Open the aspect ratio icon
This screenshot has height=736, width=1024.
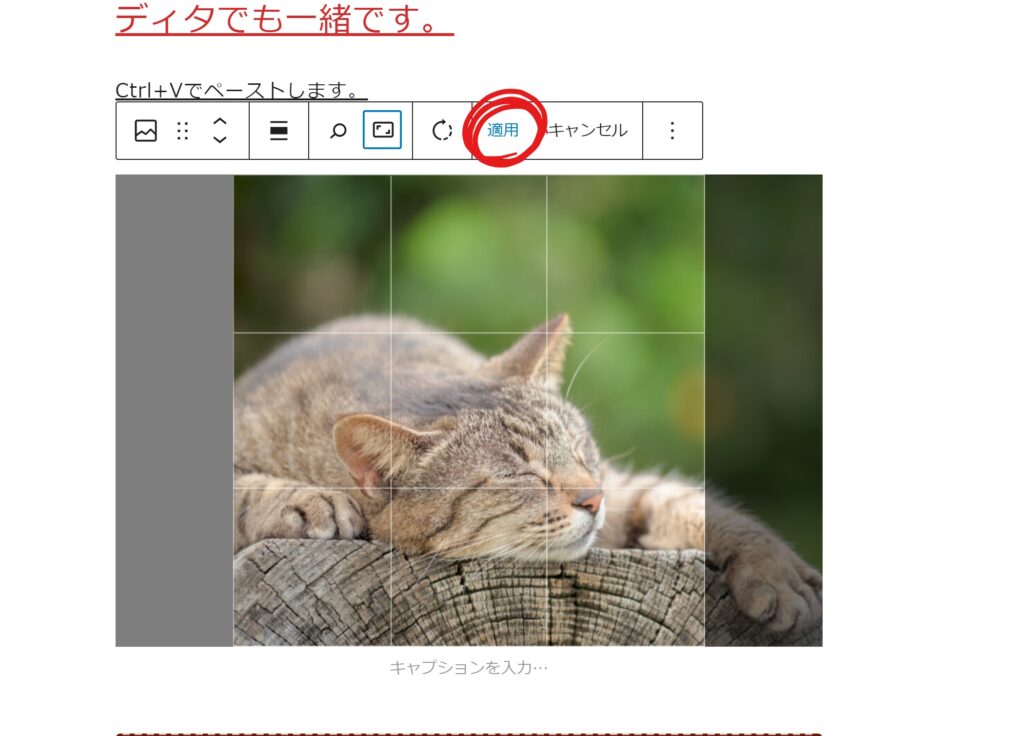point(383,130)
